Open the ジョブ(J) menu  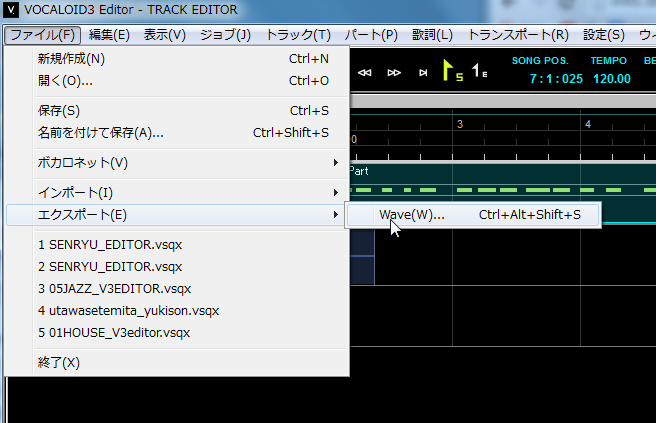225,35
